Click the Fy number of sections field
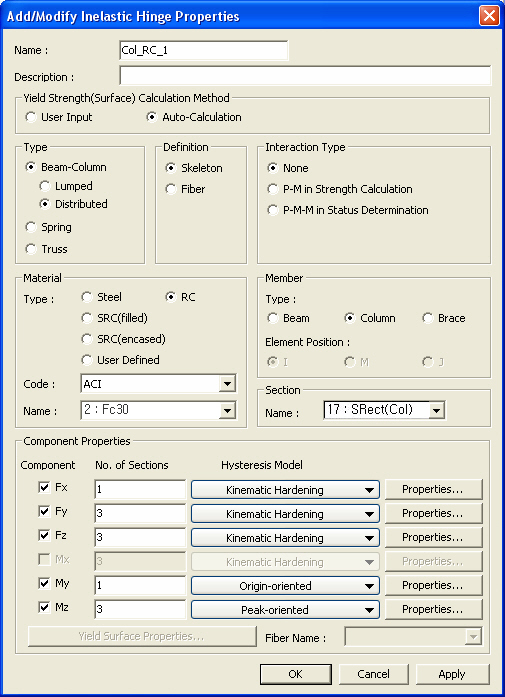Screen dimensions: 505x697 [140, 513]
